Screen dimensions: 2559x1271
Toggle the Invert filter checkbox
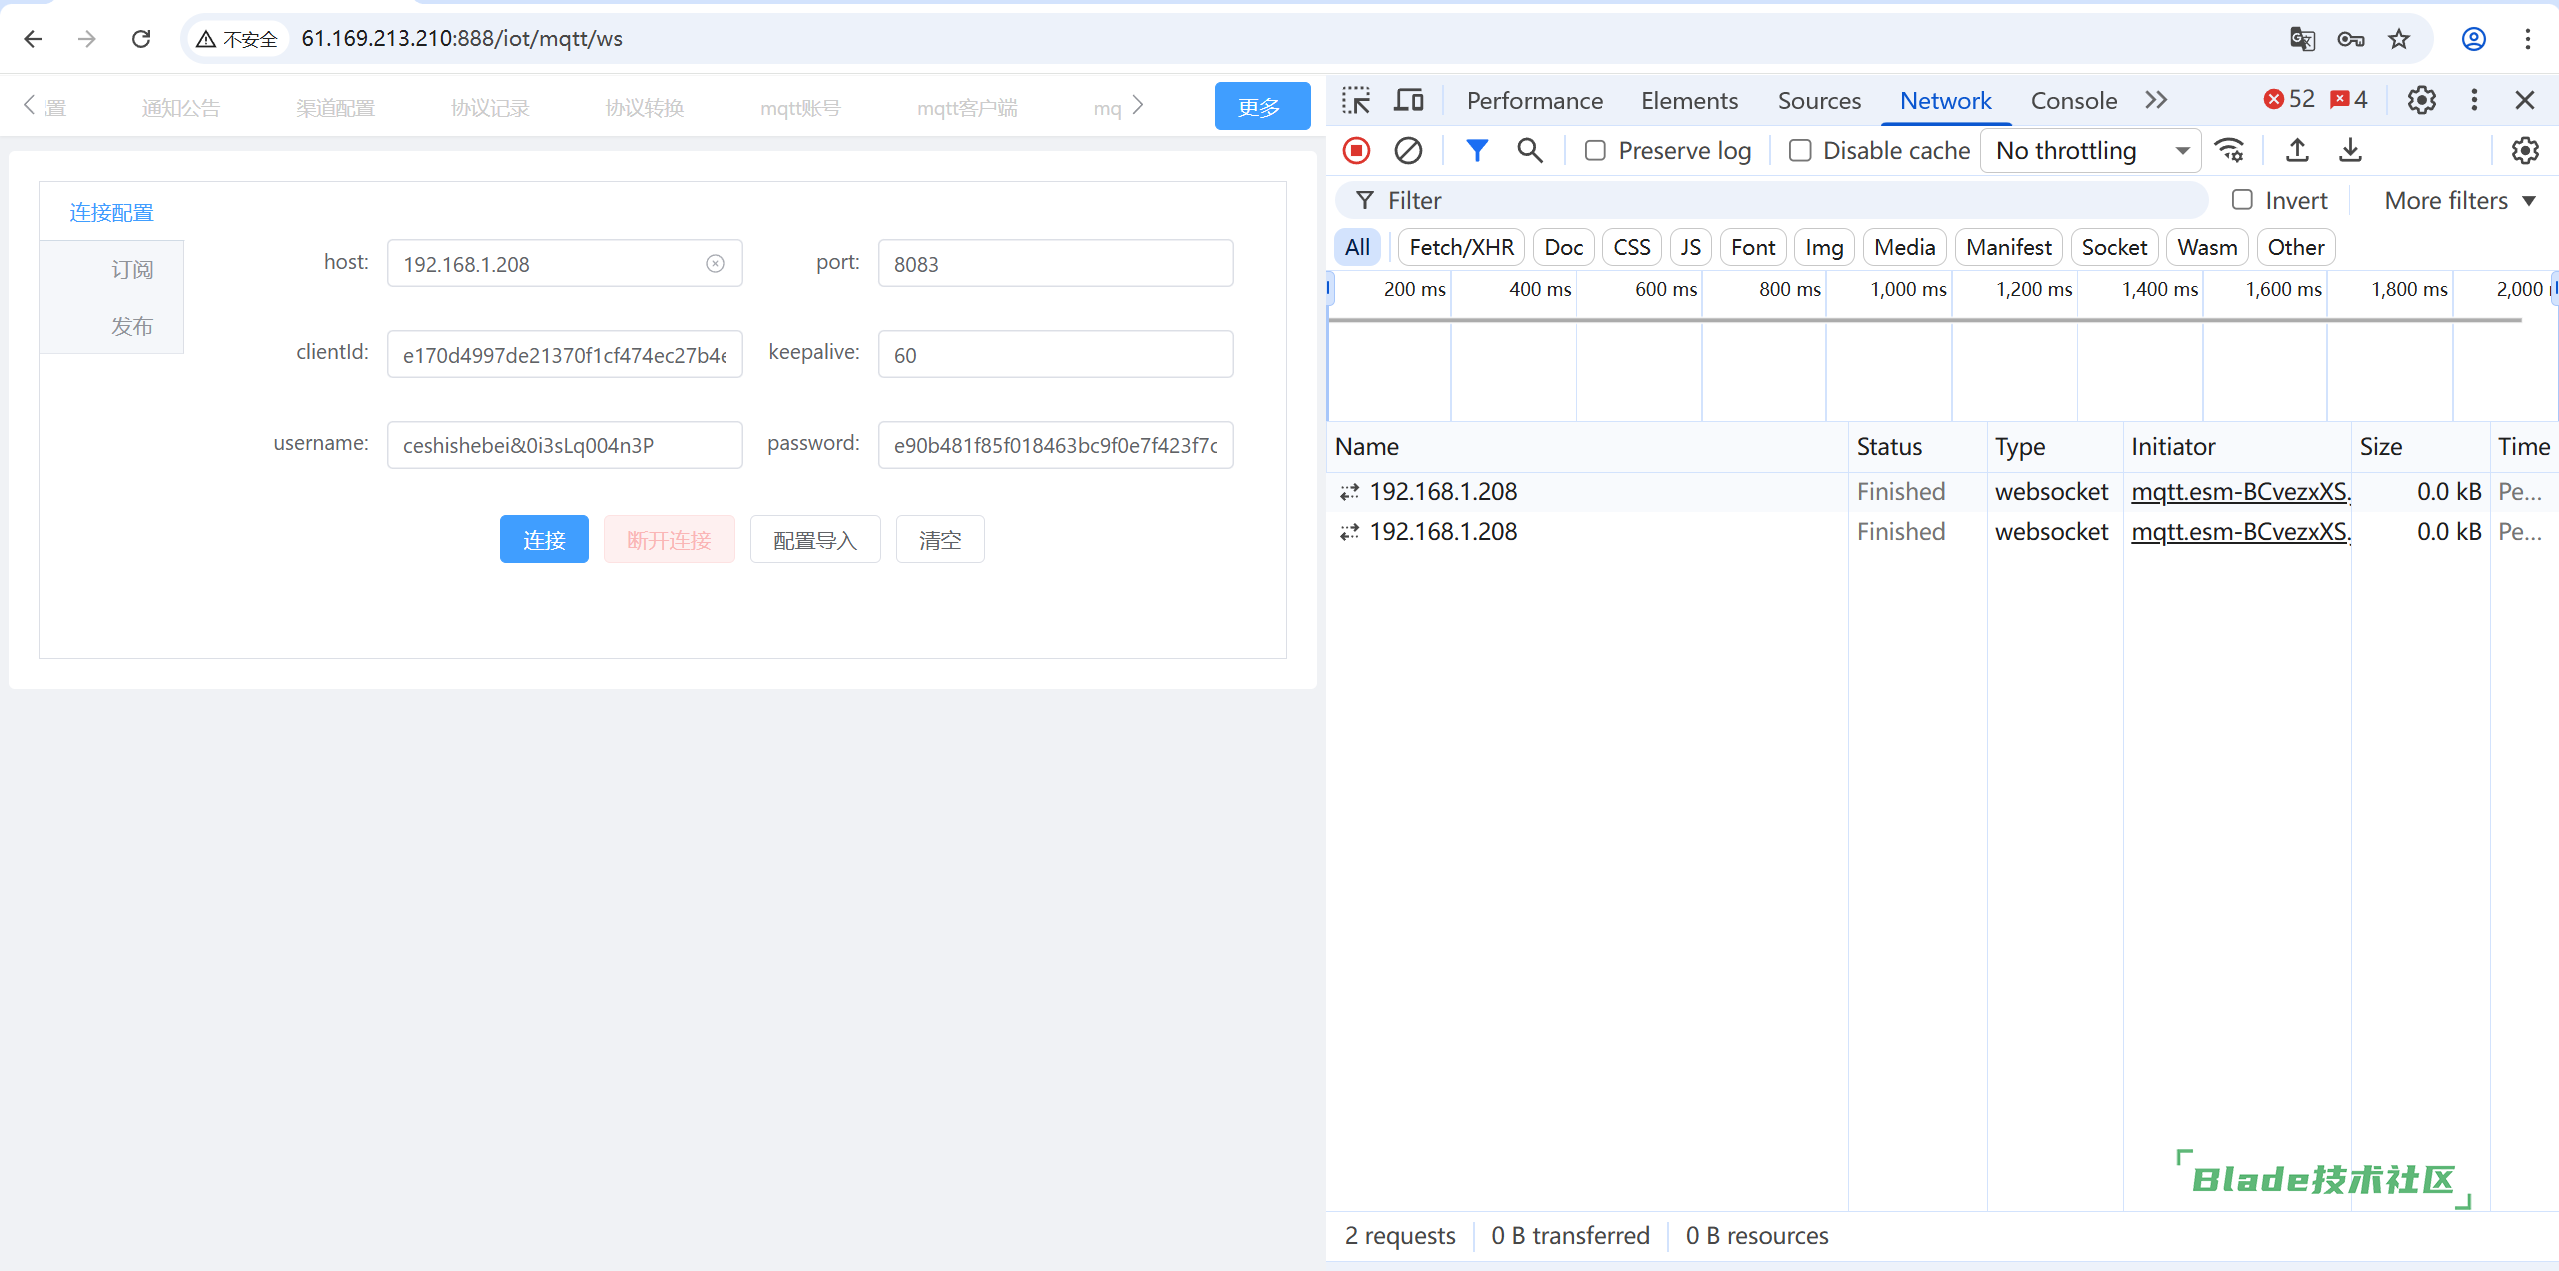pyautogui.click(x=2242, y=200)
